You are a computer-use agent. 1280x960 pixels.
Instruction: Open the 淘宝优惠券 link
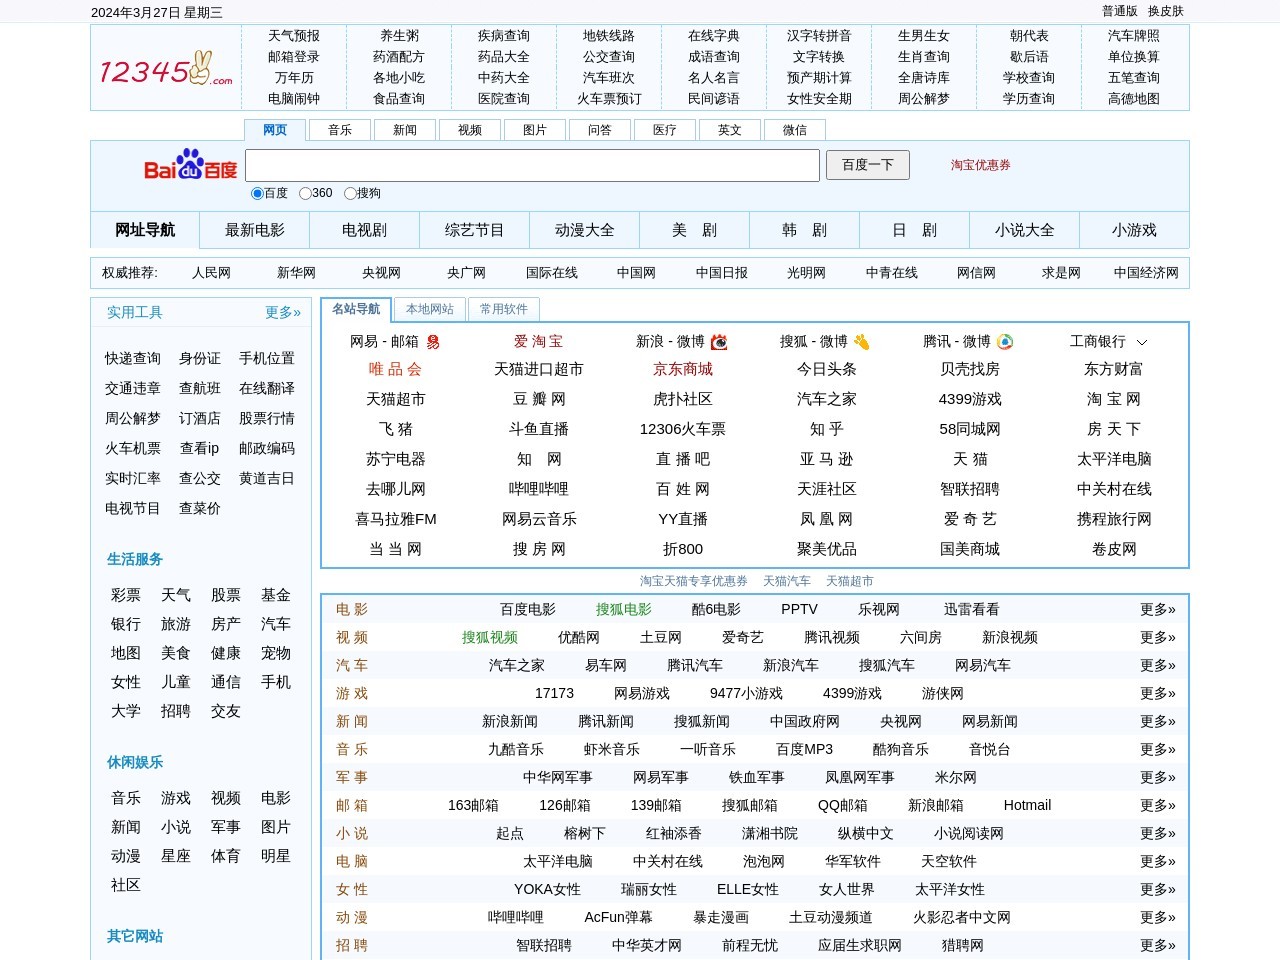pyautogui.click(x=980, y=165)
